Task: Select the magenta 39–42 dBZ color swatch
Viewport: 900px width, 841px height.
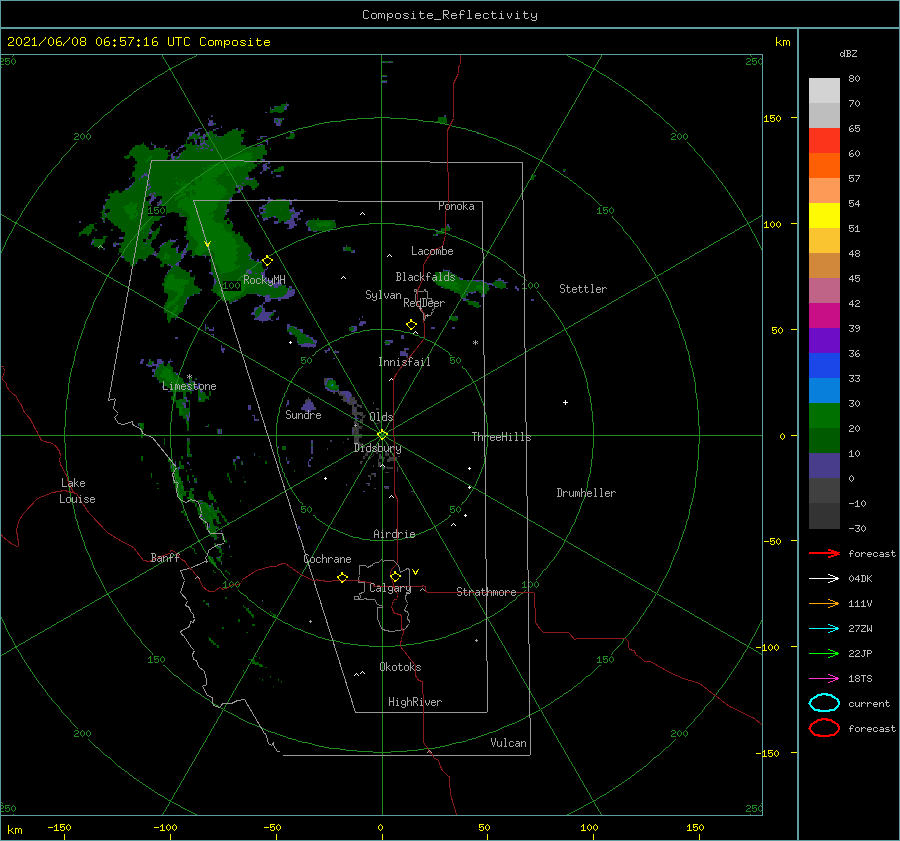Action: tap(824, 316)
